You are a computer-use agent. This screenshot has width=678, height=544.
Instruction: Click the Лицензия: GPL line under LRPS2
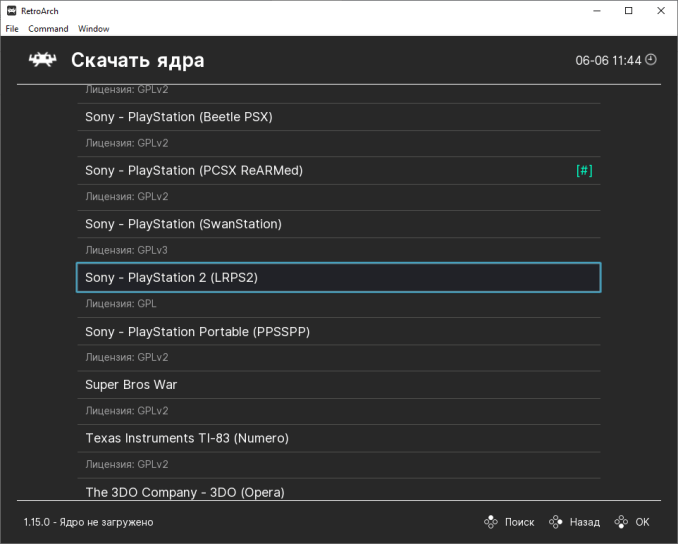121,304
